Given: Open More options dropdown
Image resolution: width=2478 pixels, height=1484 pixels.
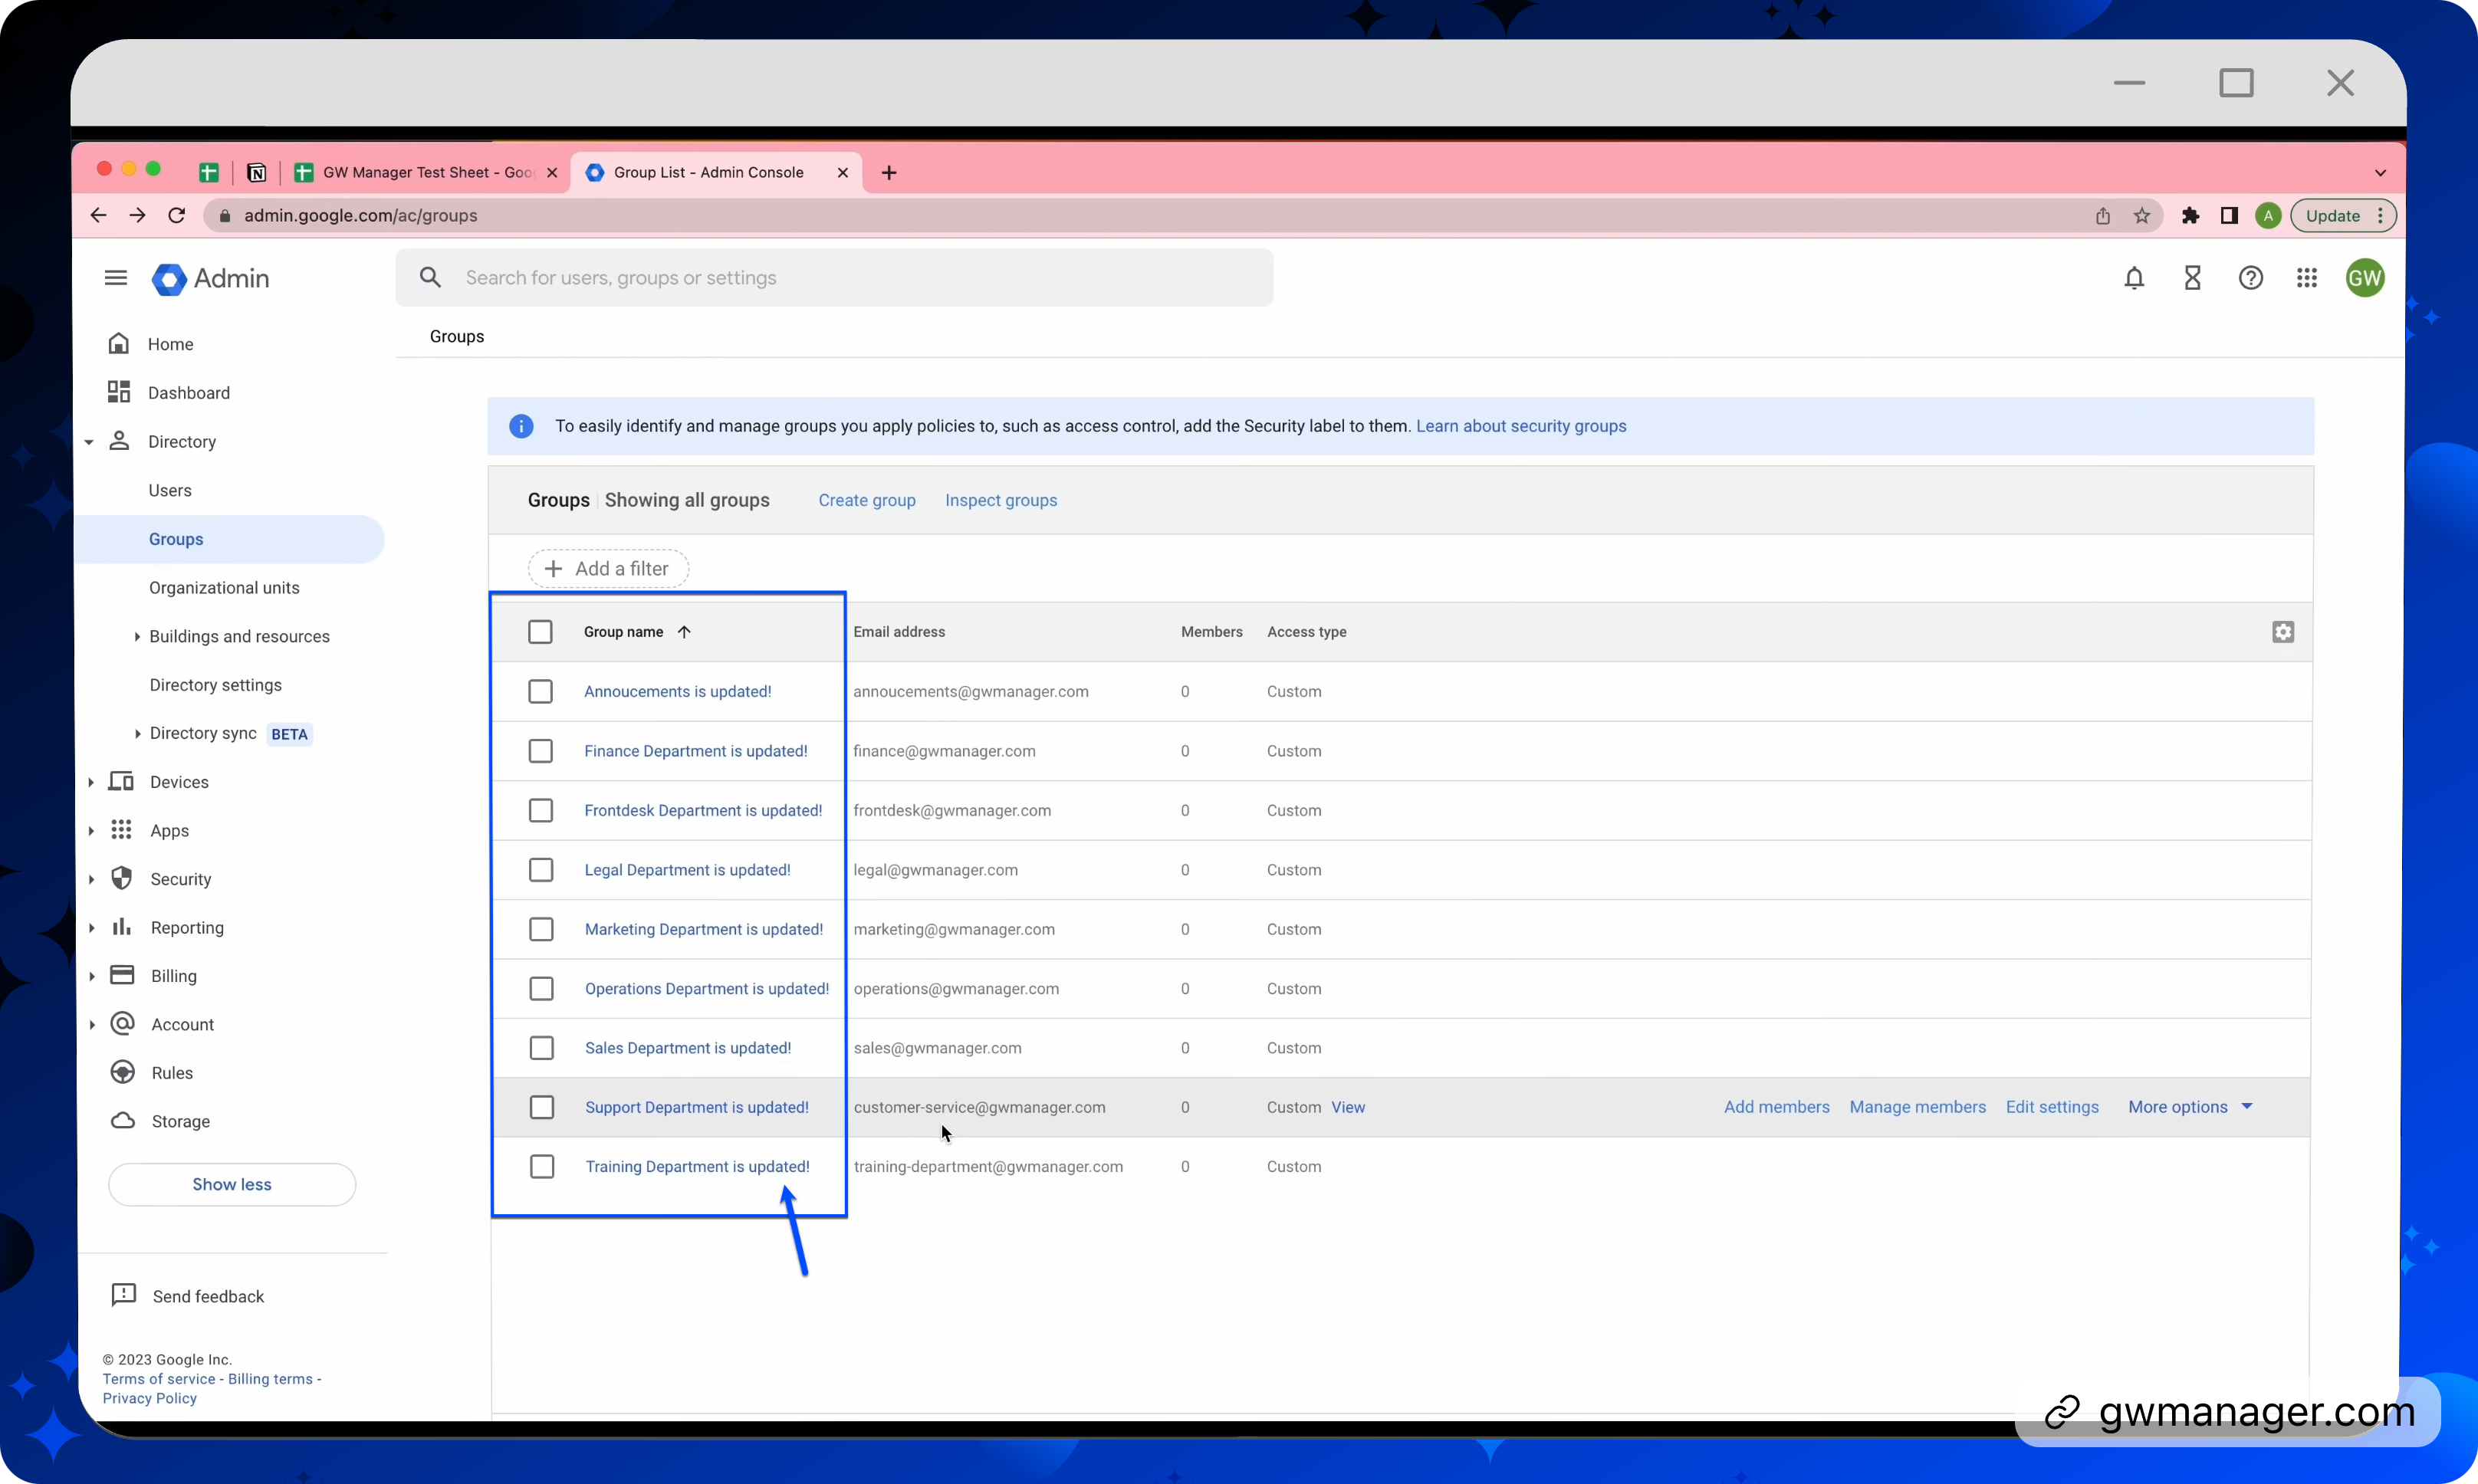Looking at the screenshot, I should pos(2190,1107).
